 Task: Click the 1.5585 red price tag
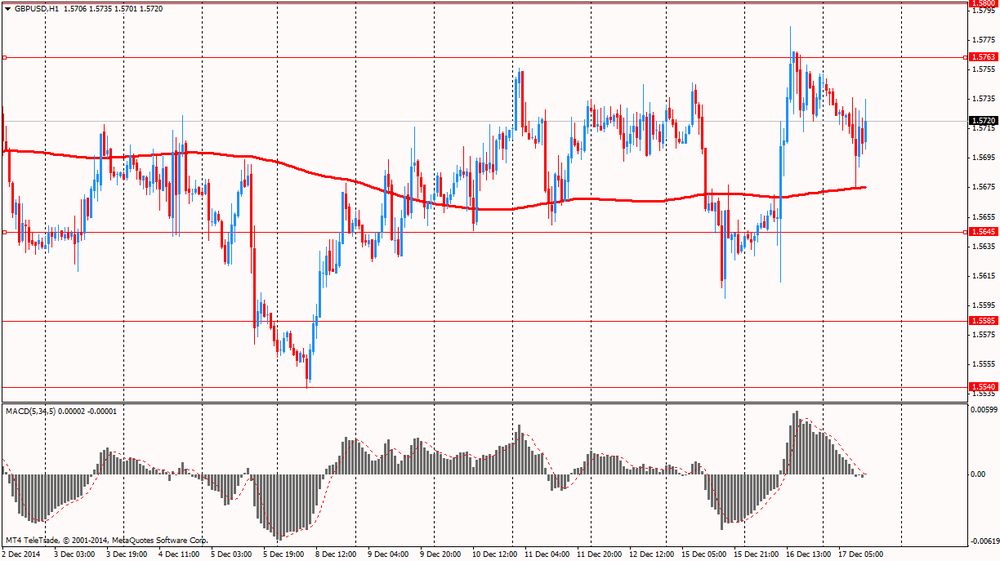tap(982, 321)
